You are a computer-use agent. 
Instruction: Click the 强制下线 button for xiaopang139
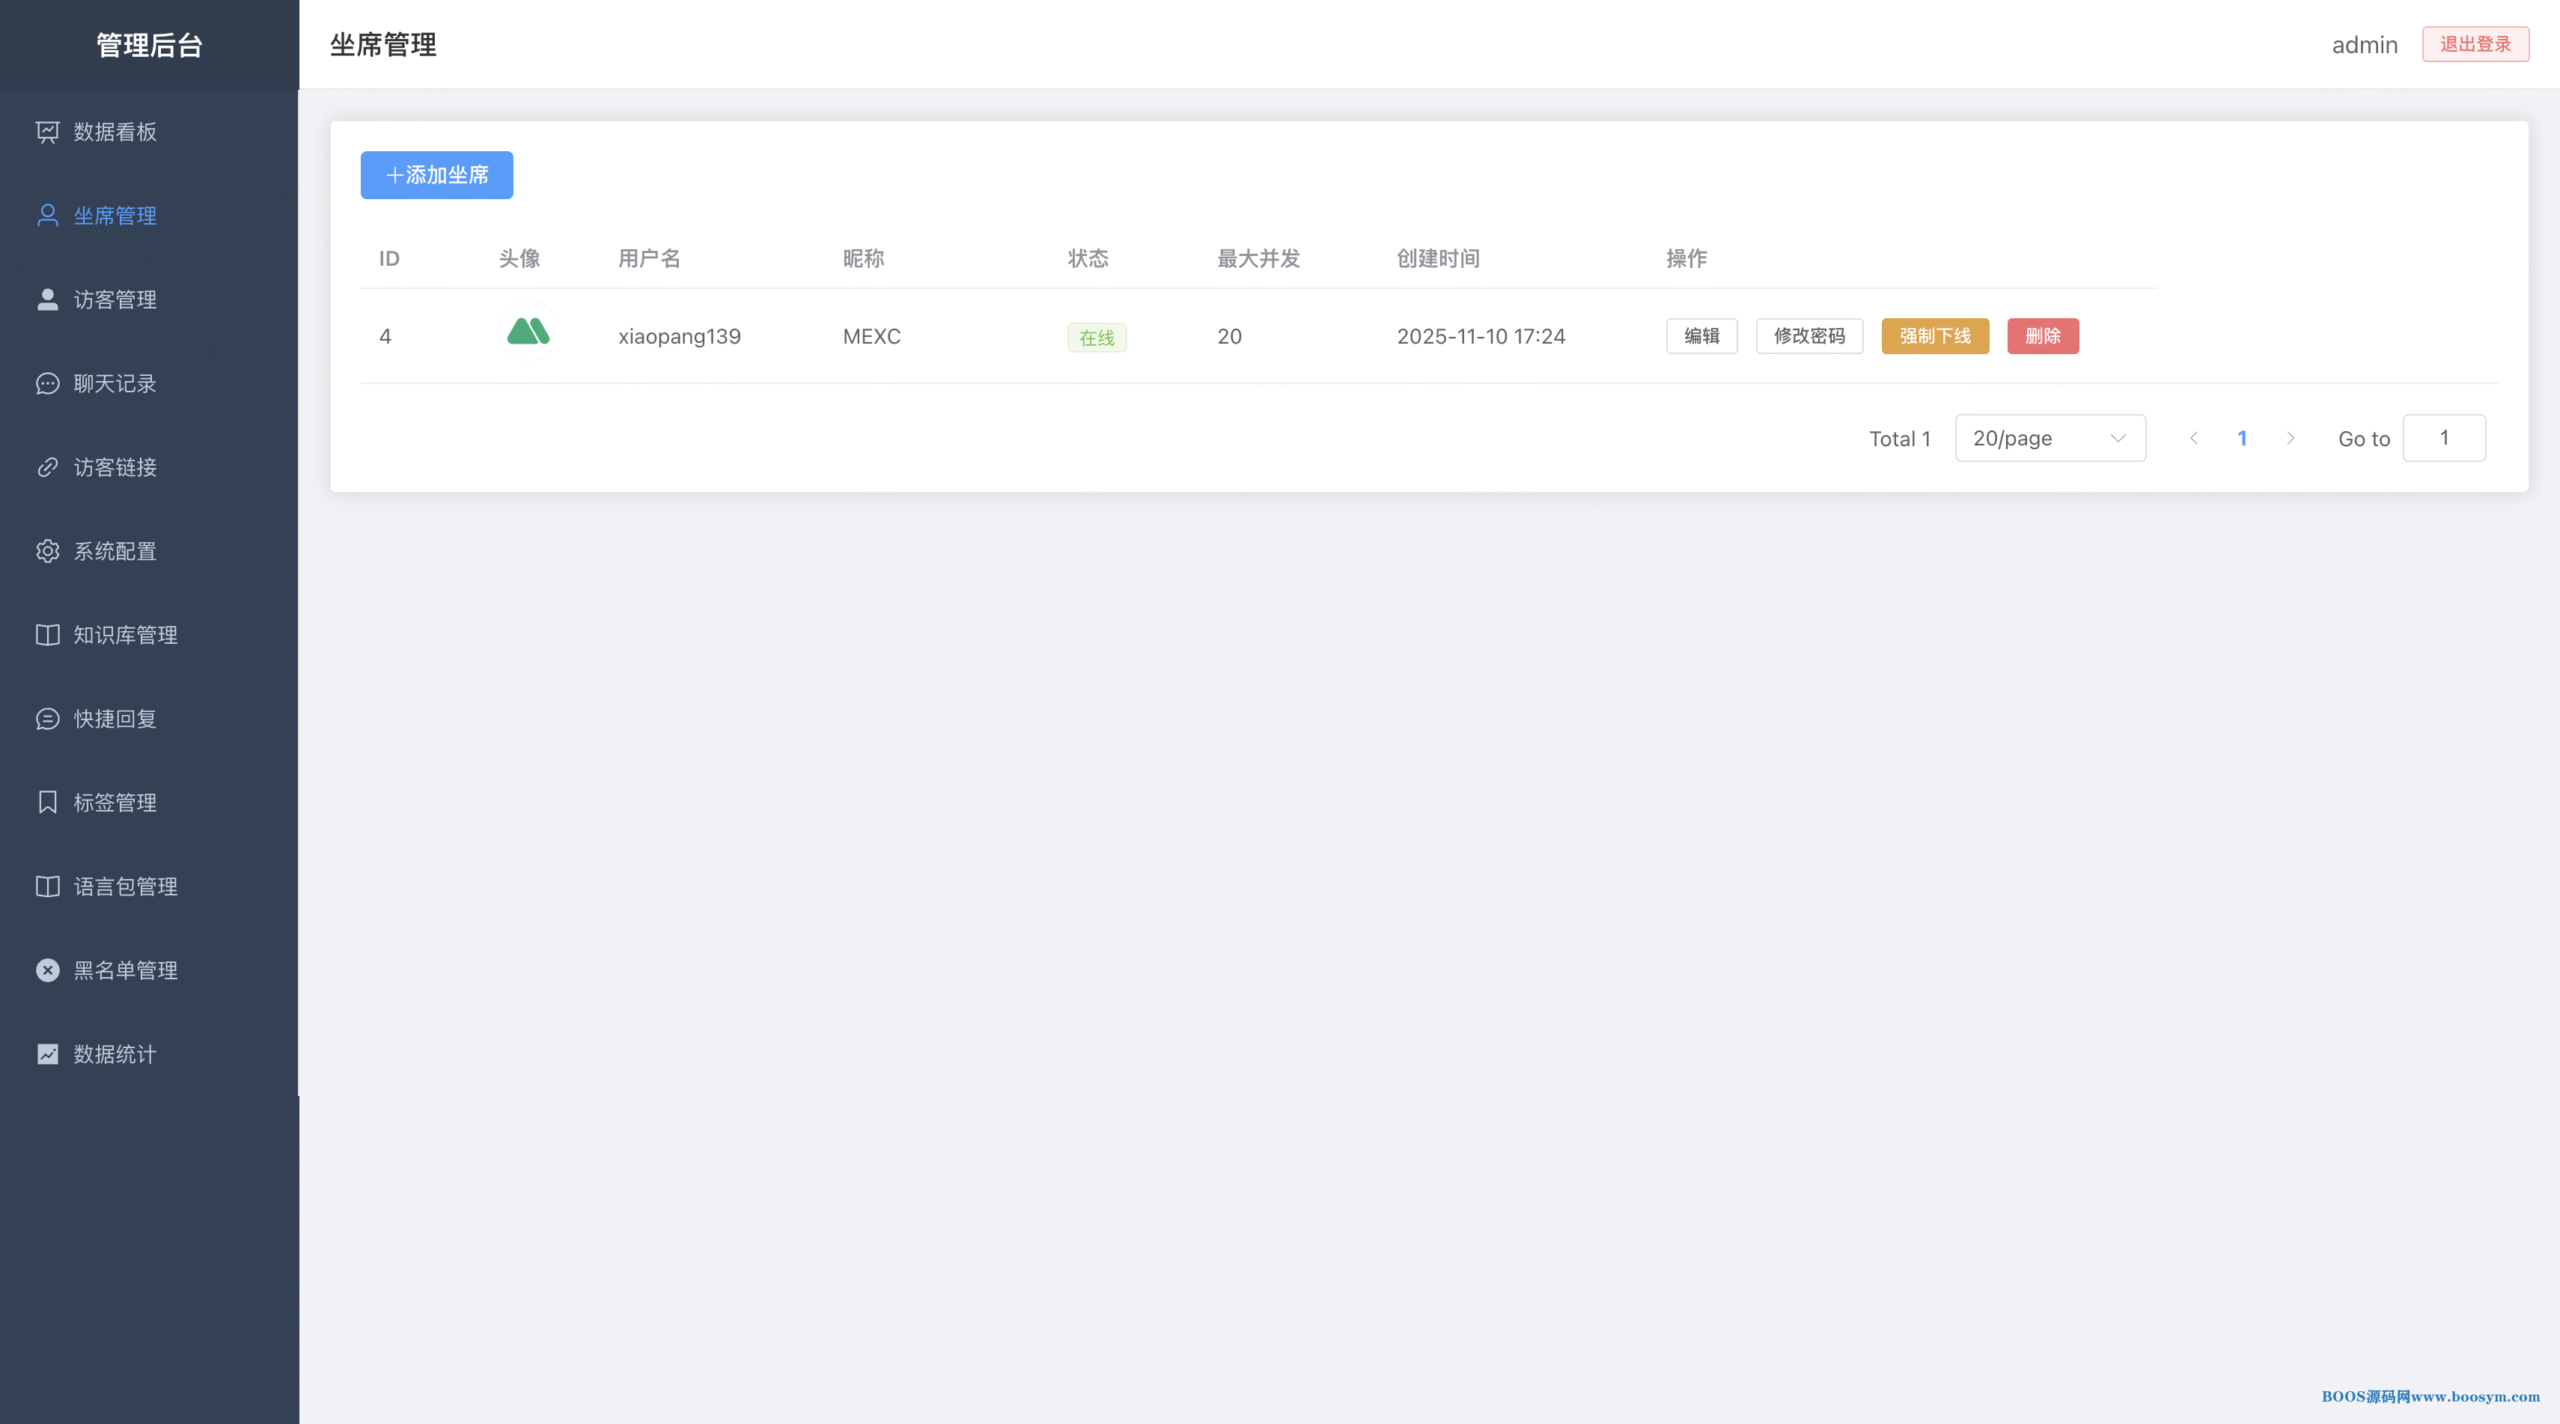click(x=1934, y=336)
